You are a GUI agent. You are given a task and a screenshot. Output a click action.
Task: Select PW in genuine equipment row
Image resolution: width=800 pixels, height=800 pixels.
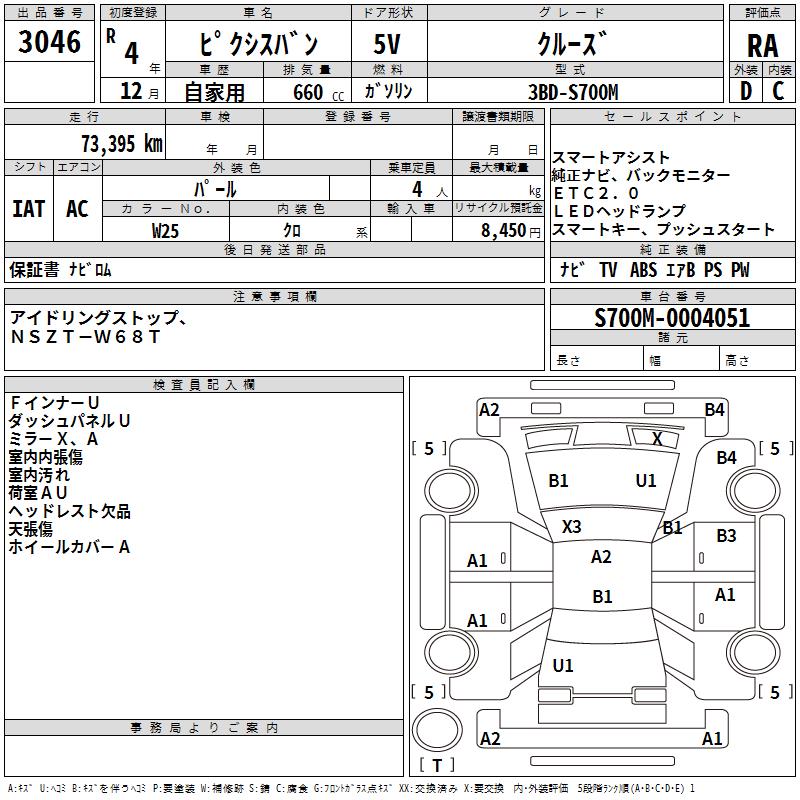click(x=740, y=269)
